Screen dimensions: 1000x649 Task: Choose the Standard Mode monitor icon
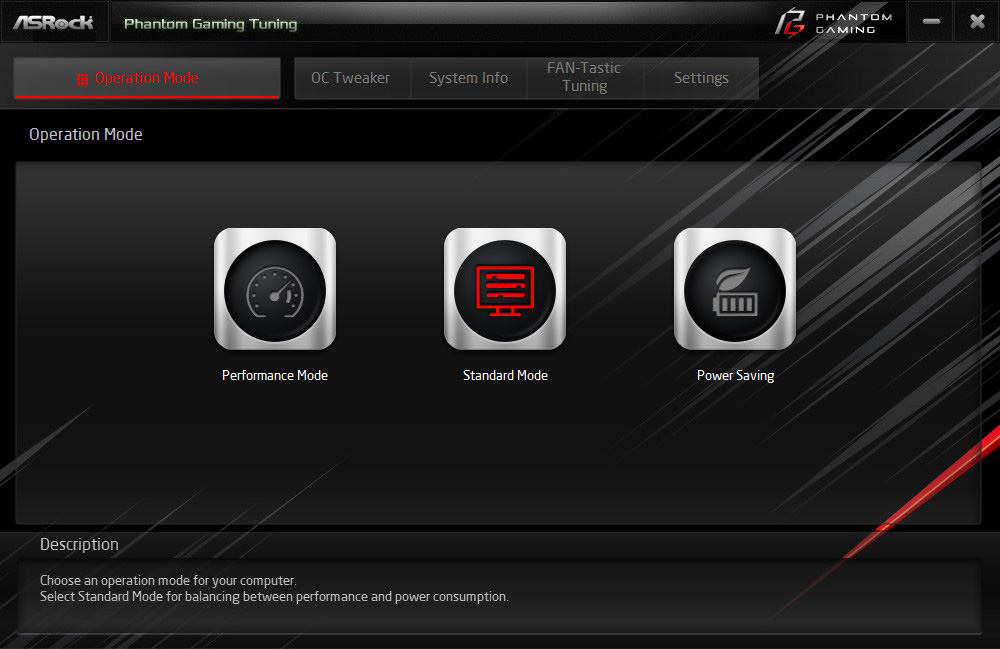[x=505, y=289]
